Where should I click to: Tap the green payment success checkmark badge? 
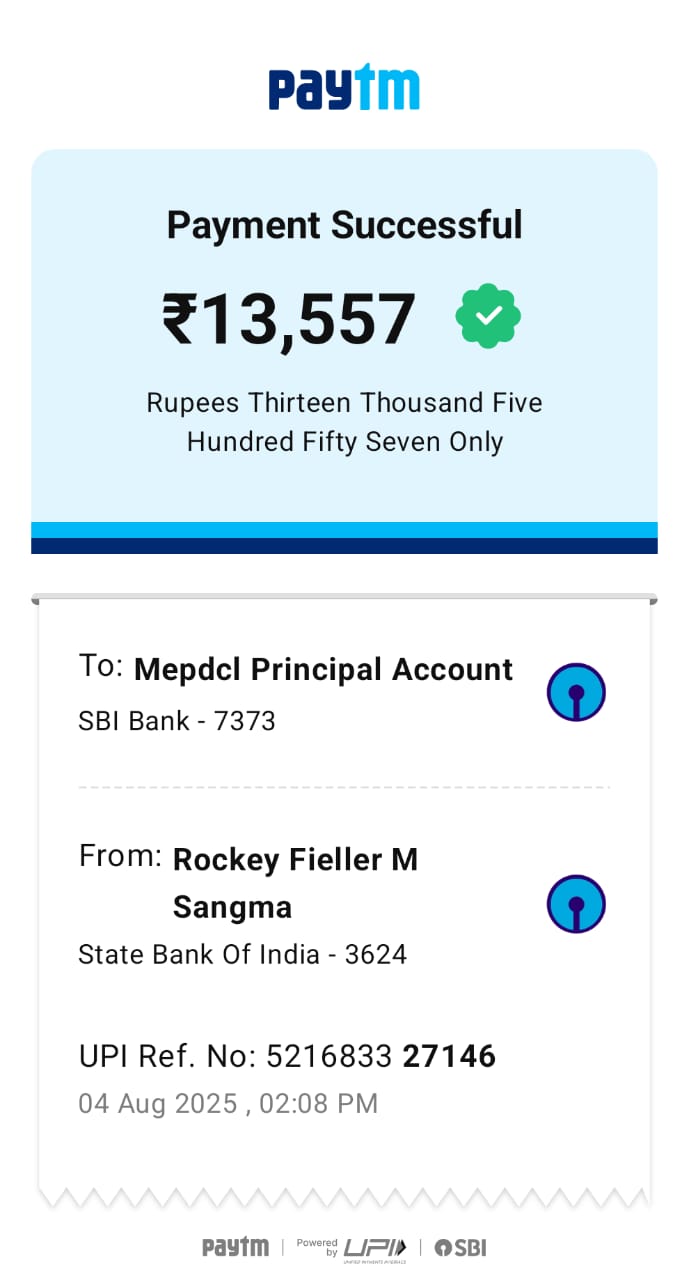point(488,316)
